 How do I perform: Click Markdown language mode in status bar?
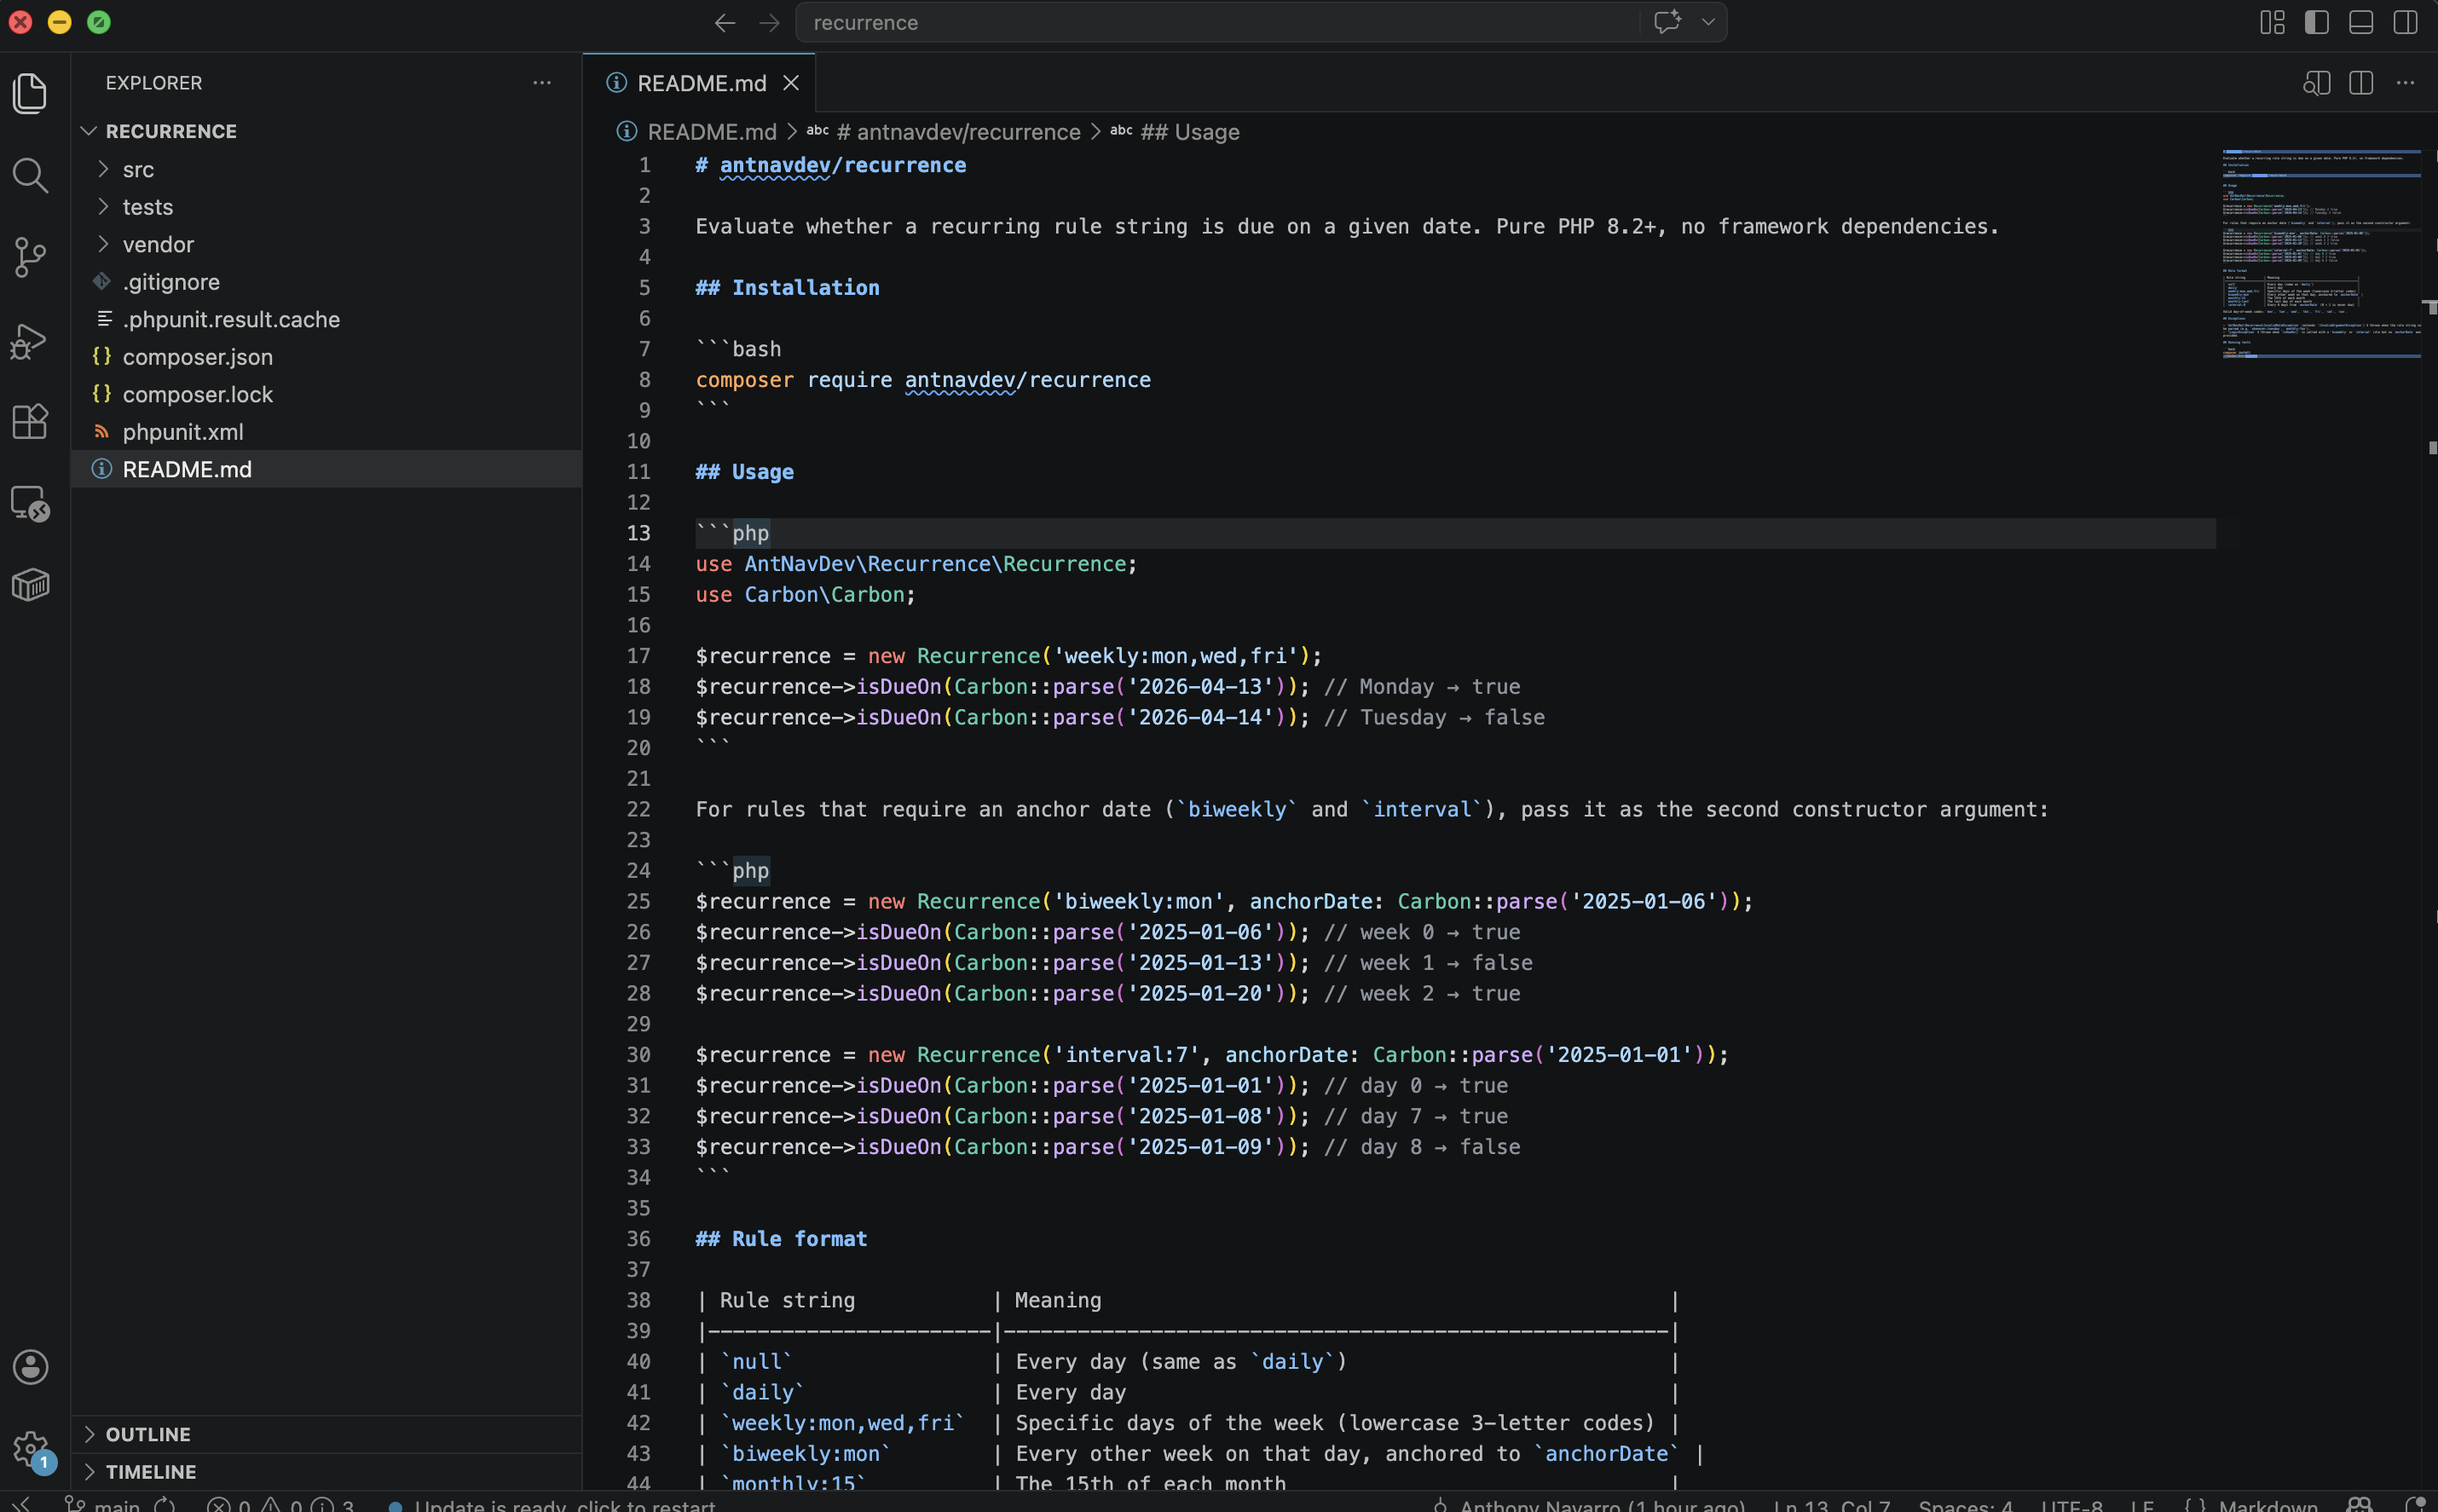[2266, 1504]
